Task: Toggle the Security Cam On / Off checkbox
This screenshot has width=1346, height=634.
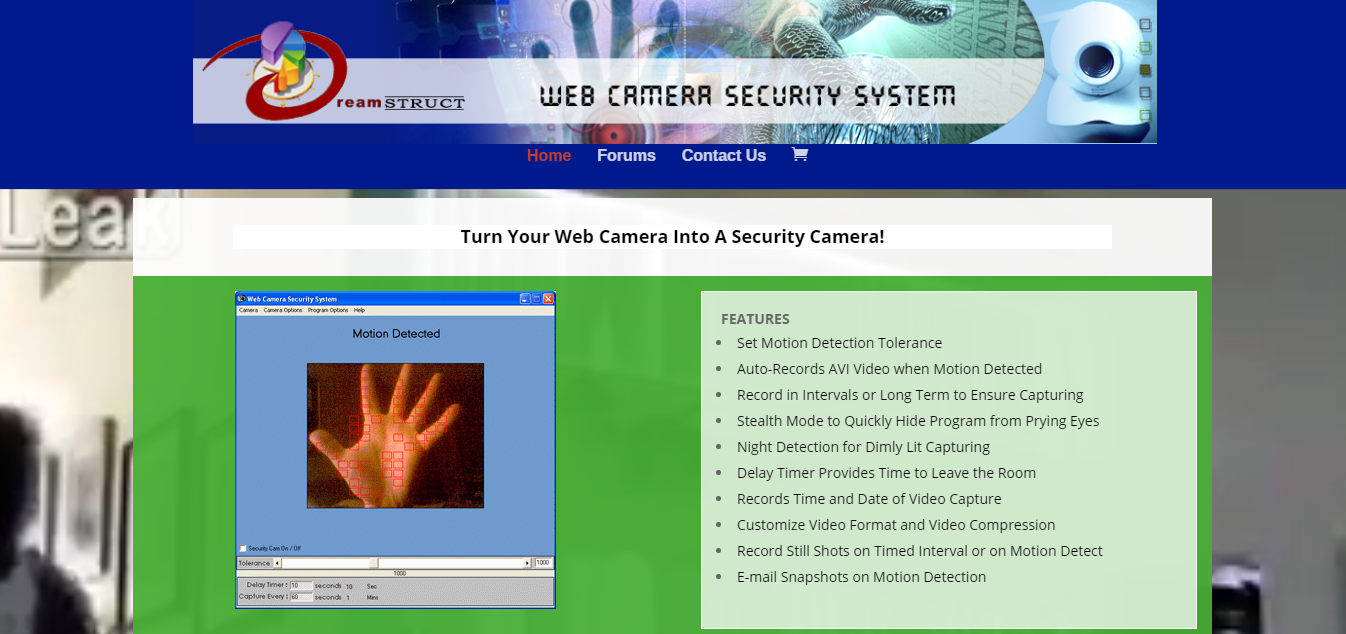Action: 243,548
